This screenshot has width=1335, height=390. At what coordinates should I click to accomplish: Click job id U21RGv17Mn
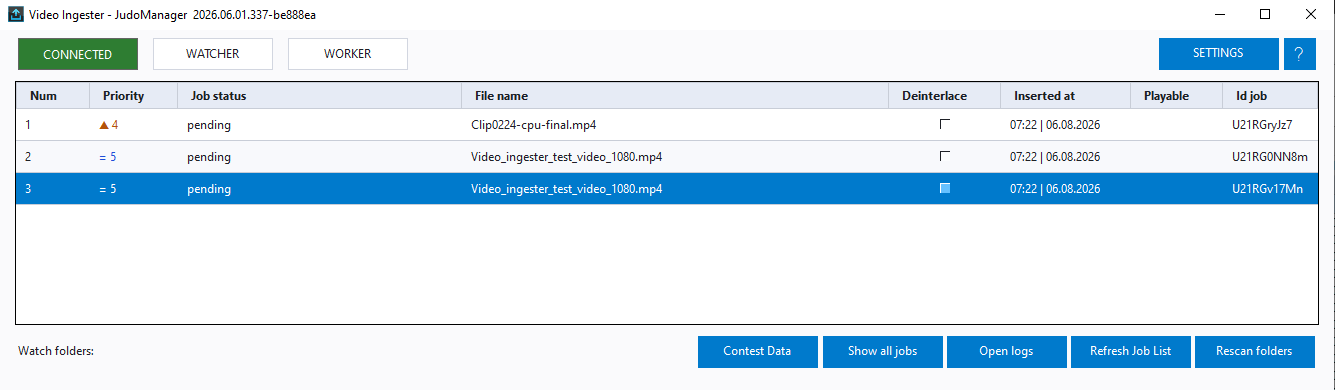pos(1268,189)
